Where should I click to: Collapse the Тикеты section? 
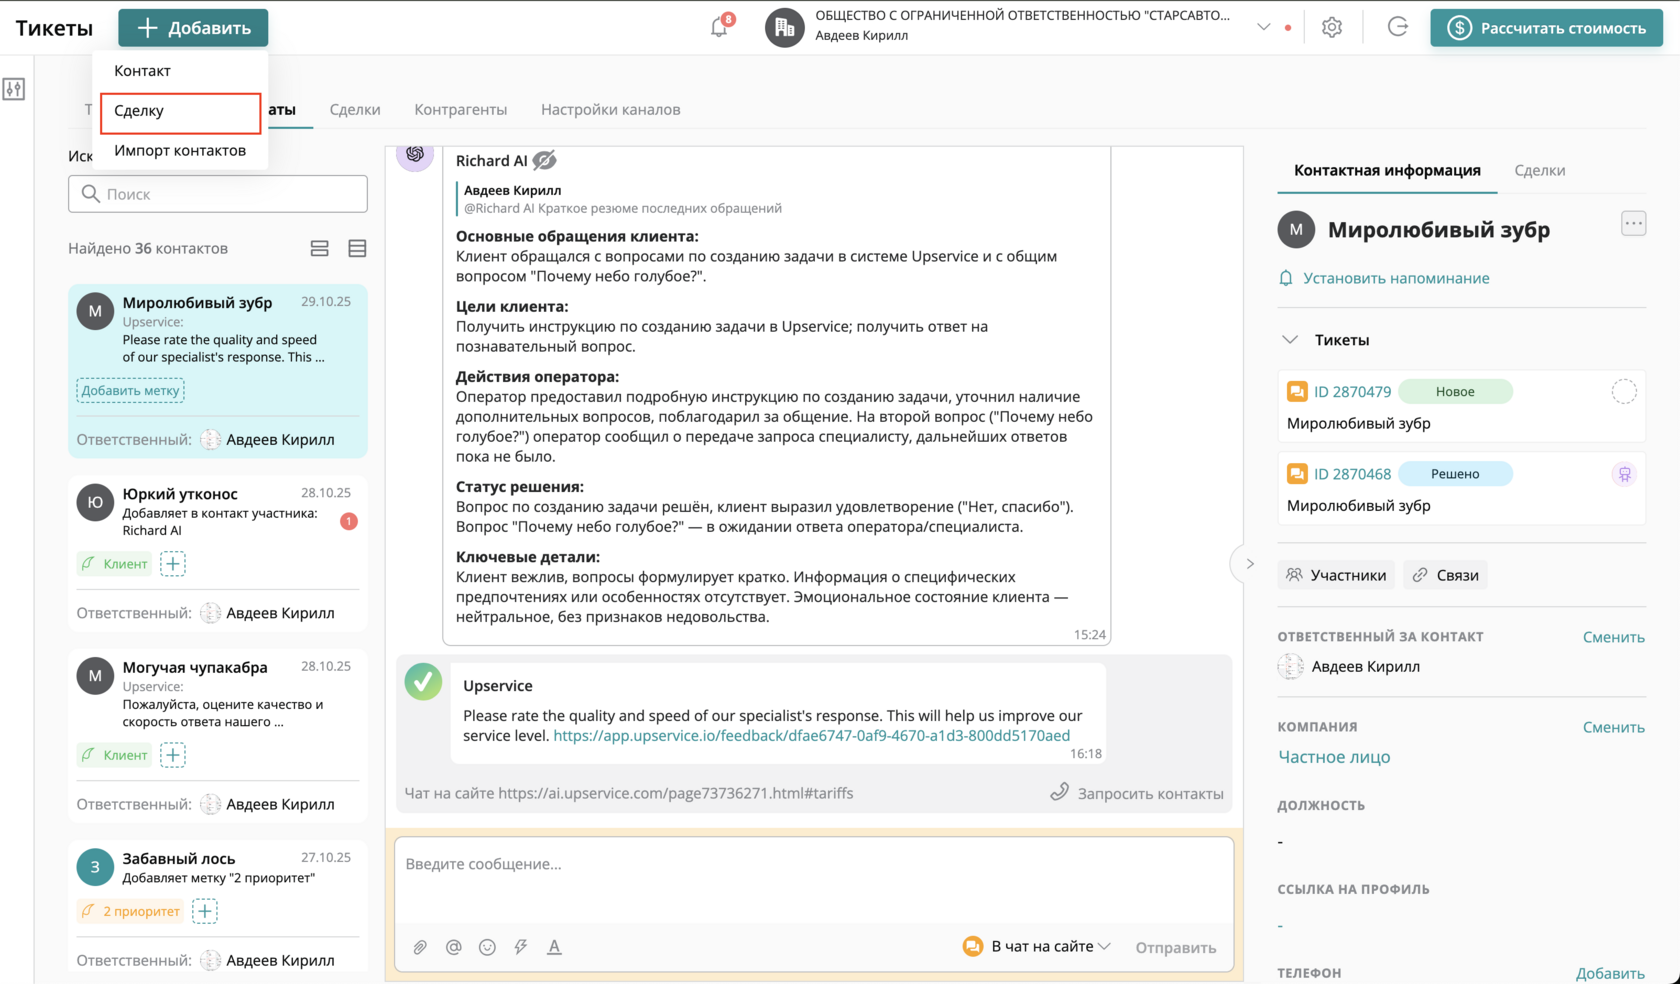point(1290,340)
